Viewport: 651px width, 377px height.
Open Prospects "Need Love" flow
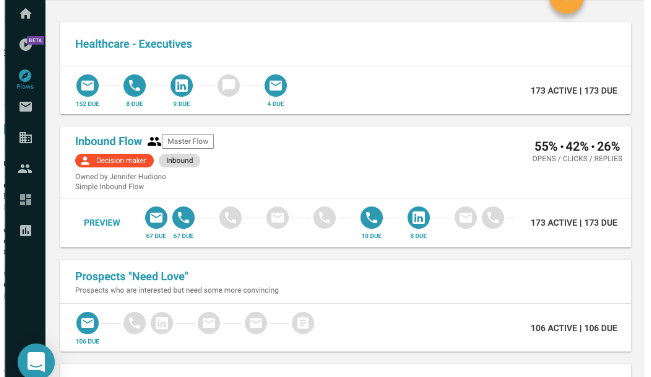[x=132, y=276]
